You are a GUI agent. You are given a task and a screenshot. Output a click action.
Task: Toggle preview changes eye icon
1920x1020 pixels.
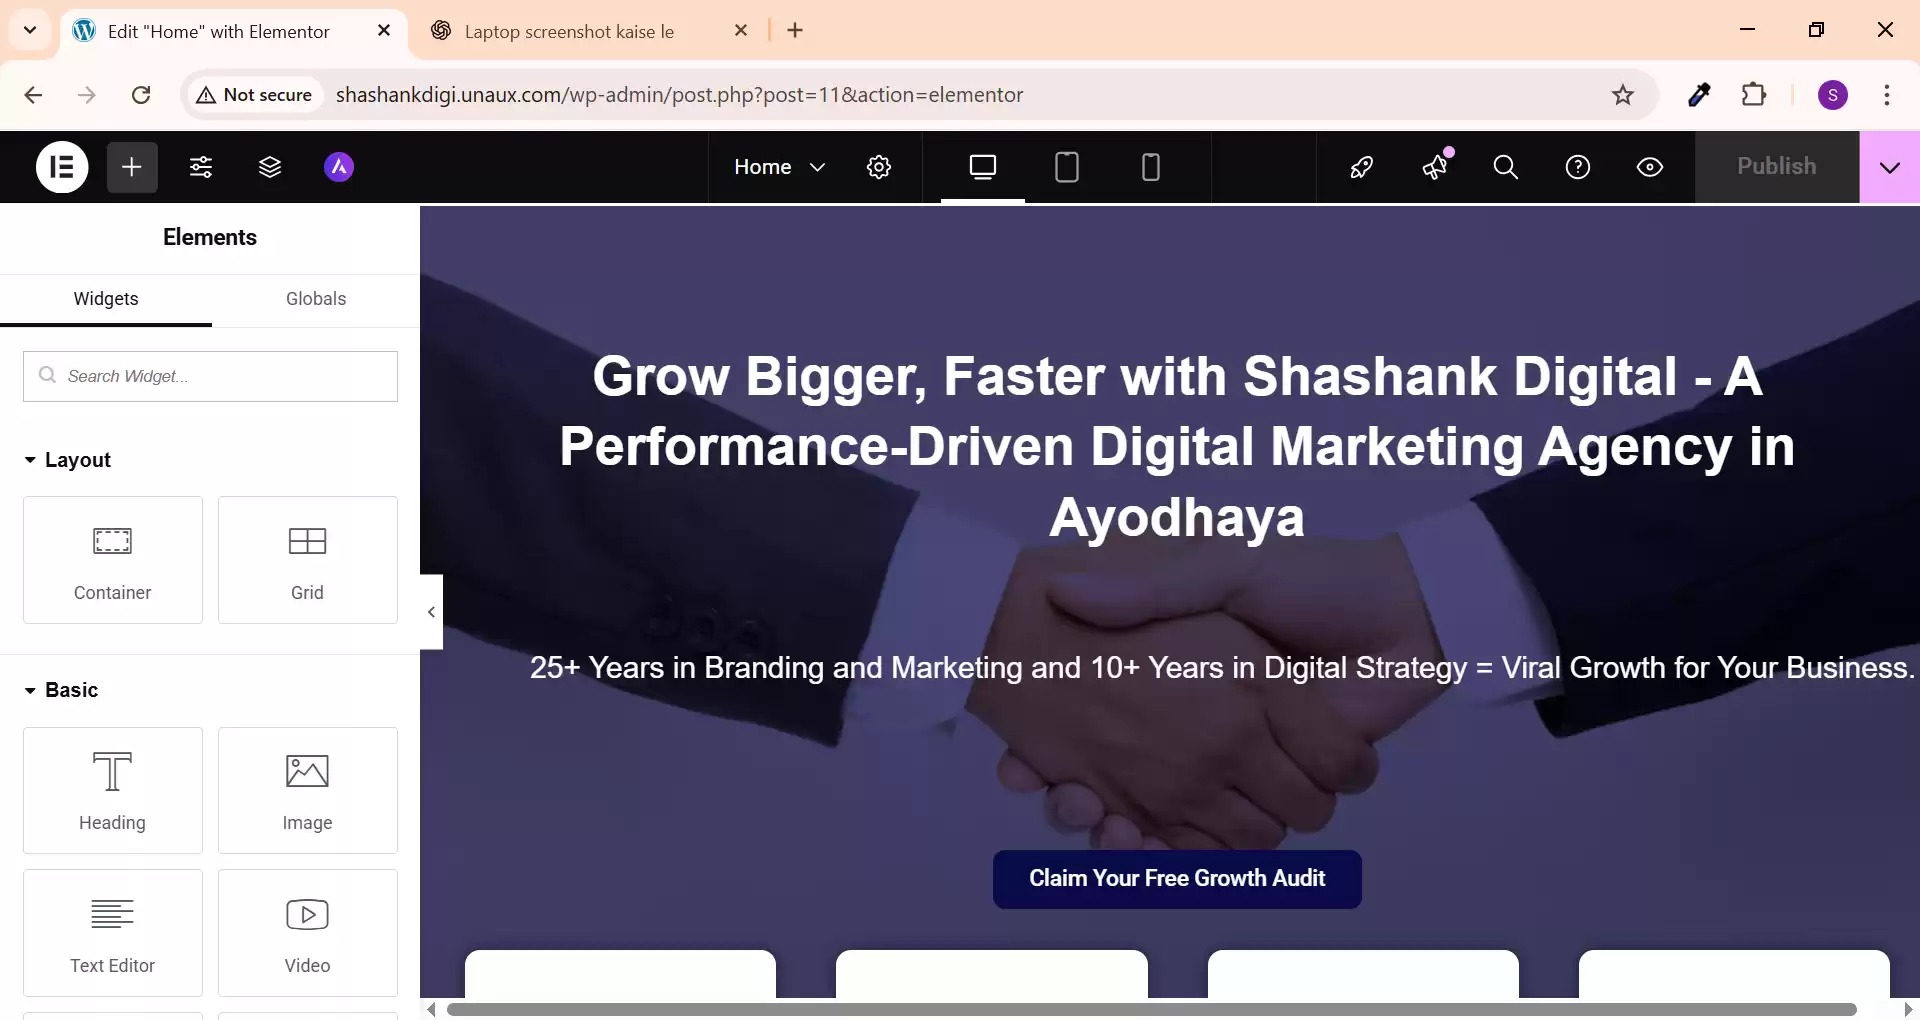click(x=1650, y=167)
